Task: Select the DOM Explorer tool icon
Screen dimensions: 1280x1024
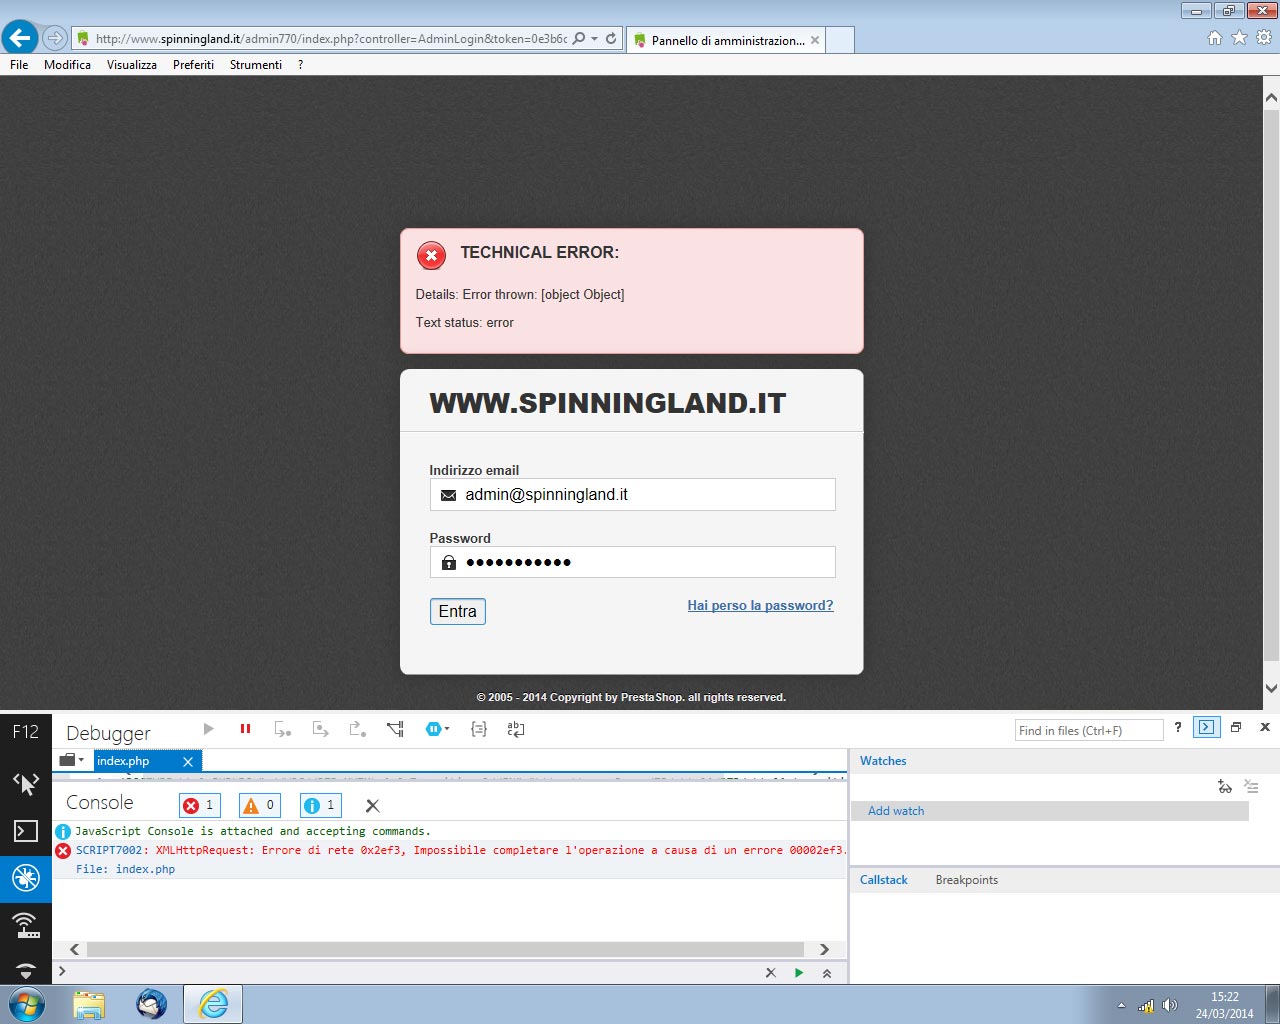Action: click(x=26, y=783)
